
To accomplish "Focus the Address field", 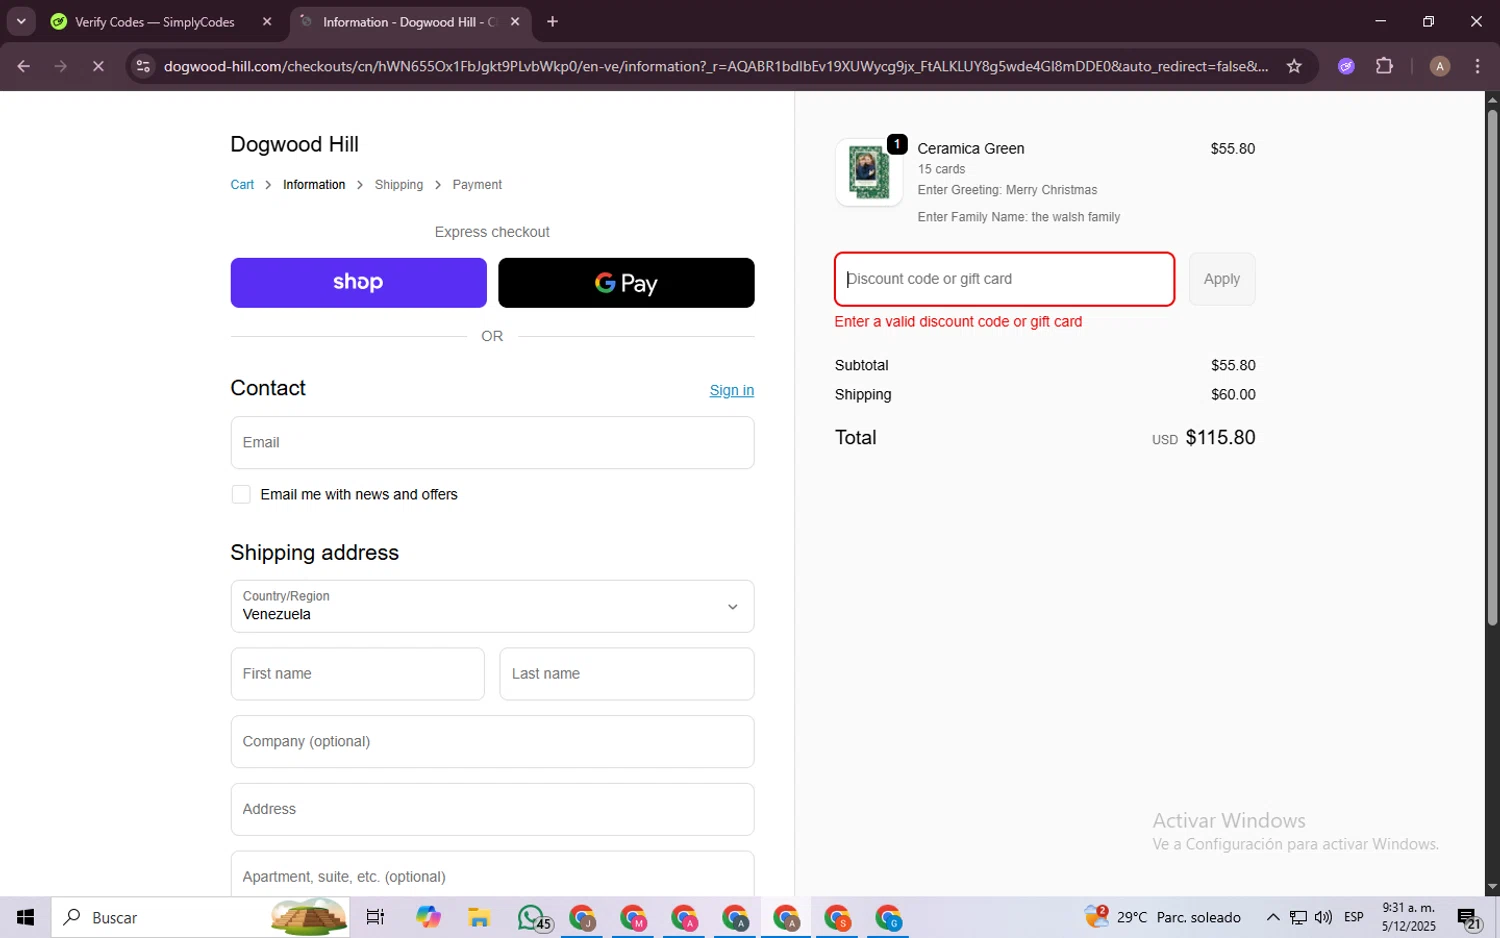I will pyautogui.click(x=492, y=809).
